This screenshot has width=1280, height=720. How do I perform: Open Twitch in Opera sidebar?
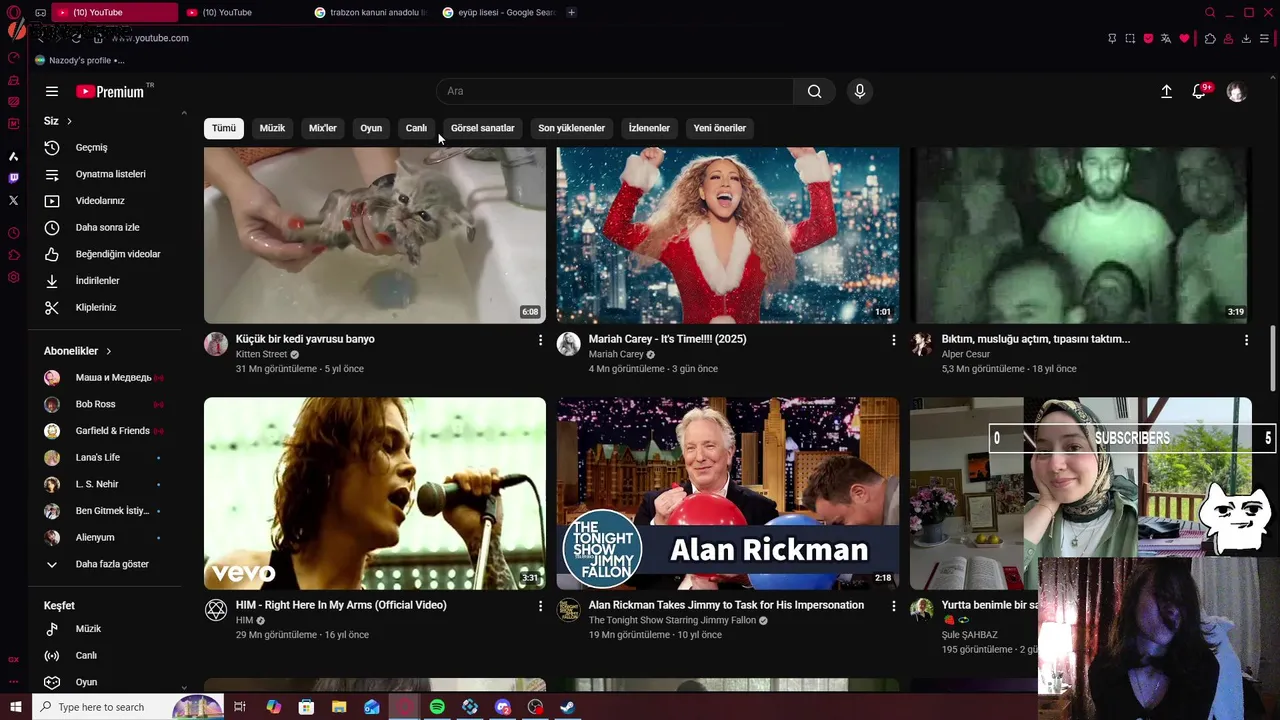point(13,178)
